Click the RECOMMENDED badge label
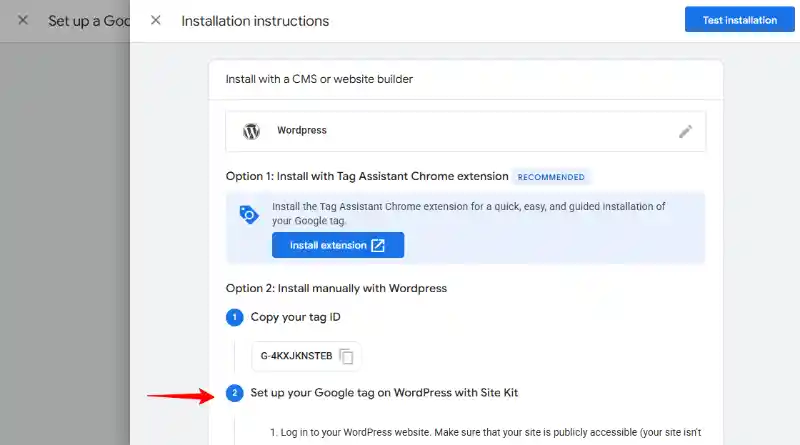Viewport: 800px width, 445px height. click(551, 177)
